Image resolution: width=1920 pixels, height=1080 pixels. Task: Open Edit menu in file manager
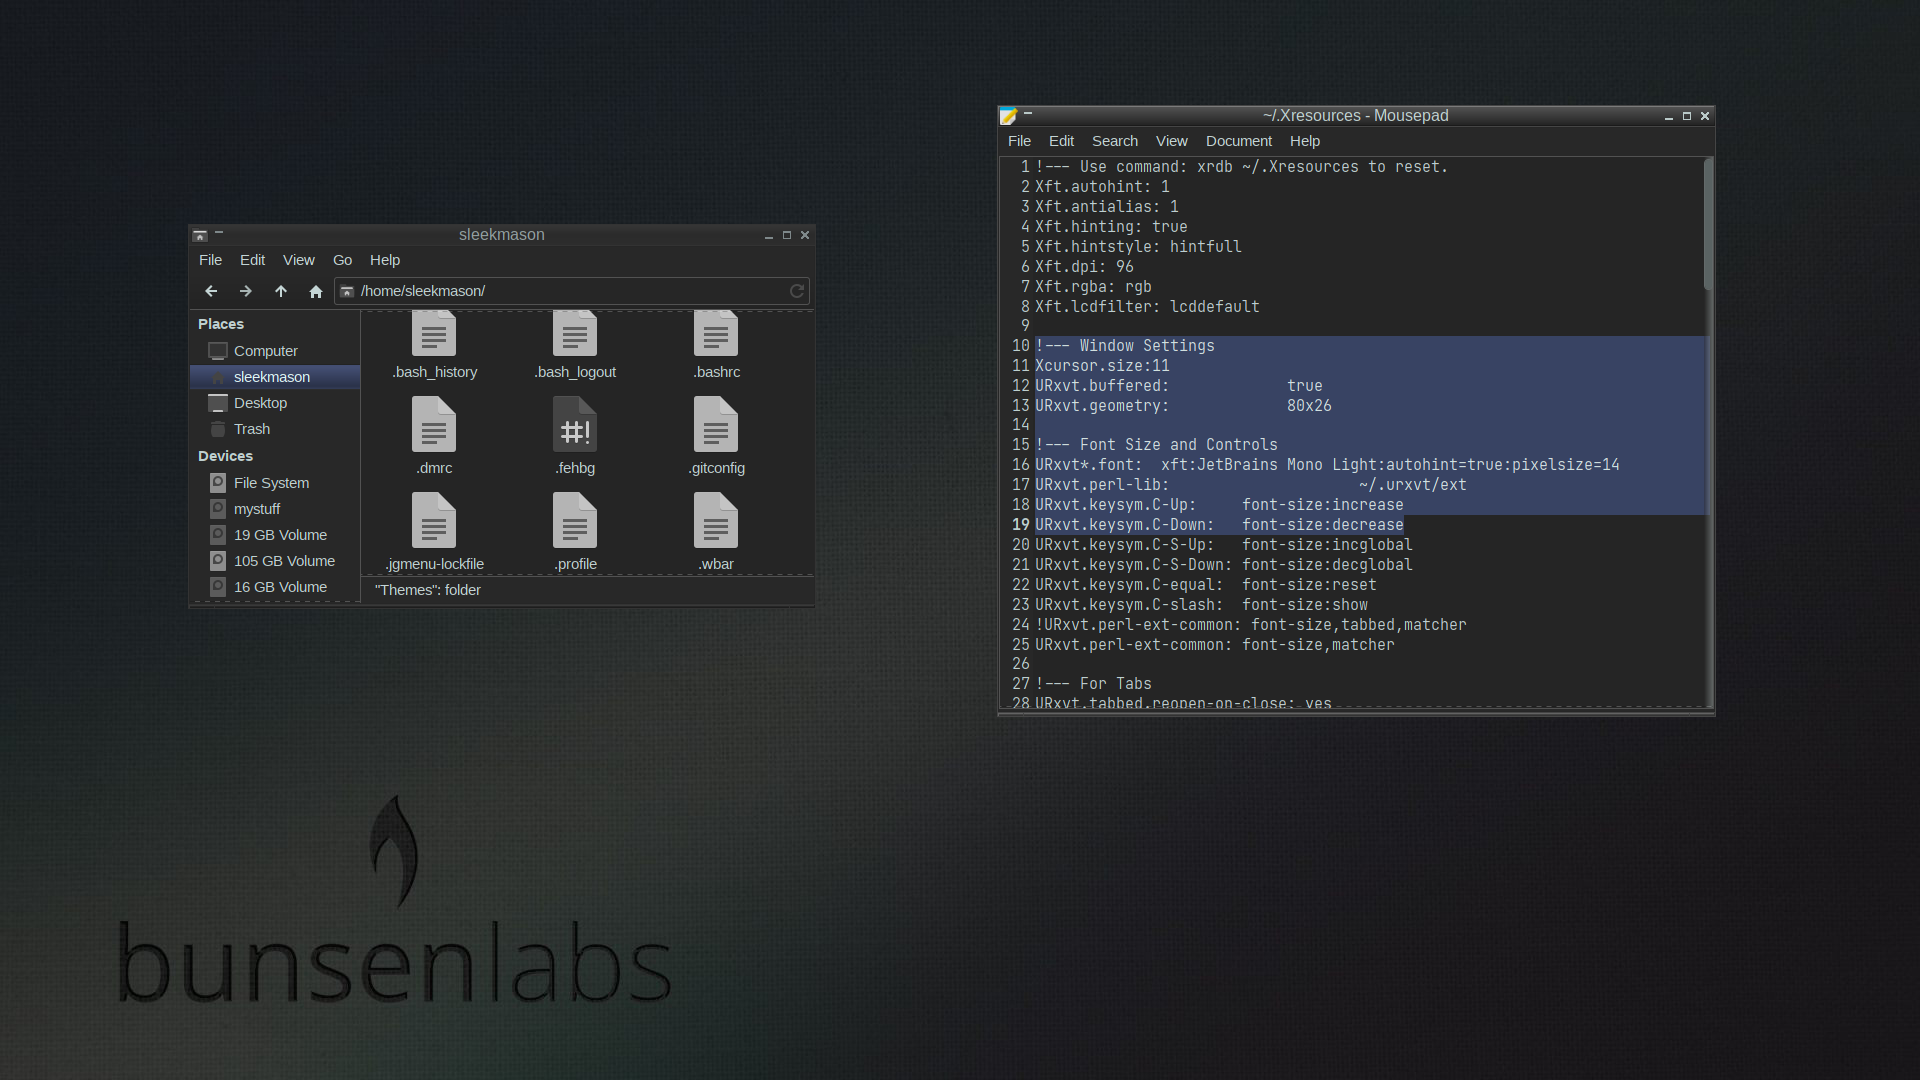click(252, 260)
